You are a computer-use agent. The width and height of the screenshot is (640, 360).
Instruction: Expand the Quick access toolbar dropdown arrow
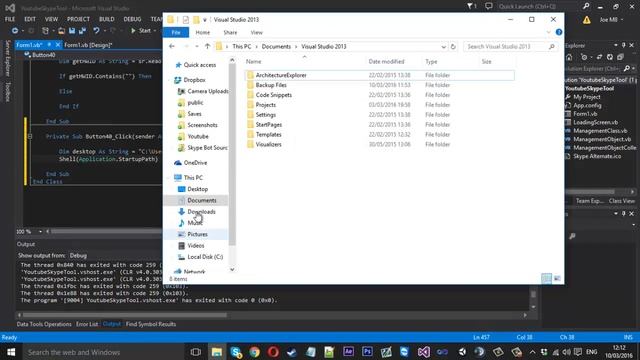pos(205,20)
